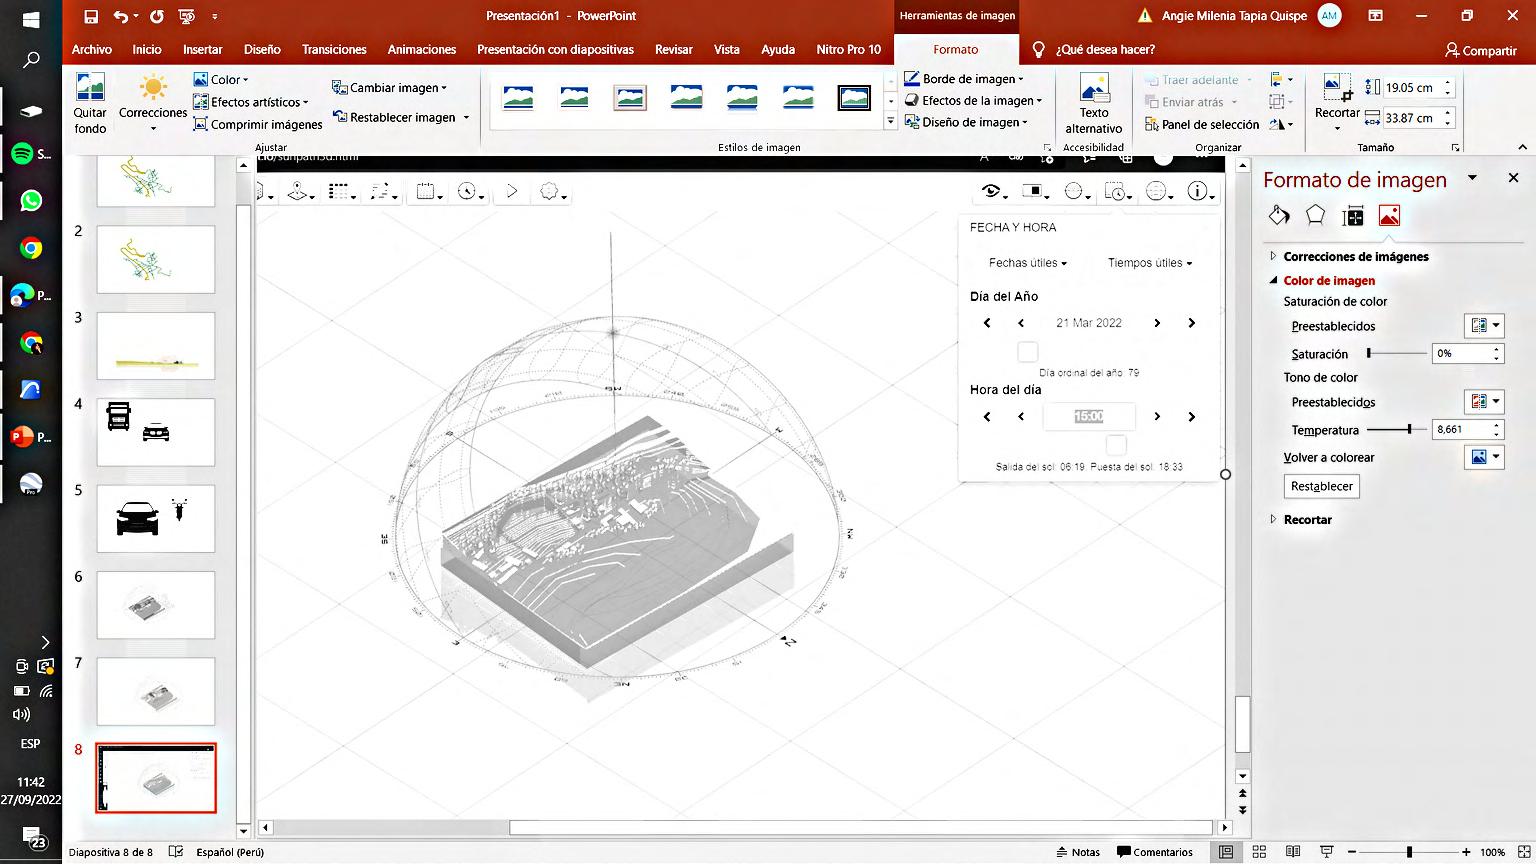Viewport: 1536px width, 864px height.
Task: Click Enviar atrás in Organizar
Action: 1192,102
